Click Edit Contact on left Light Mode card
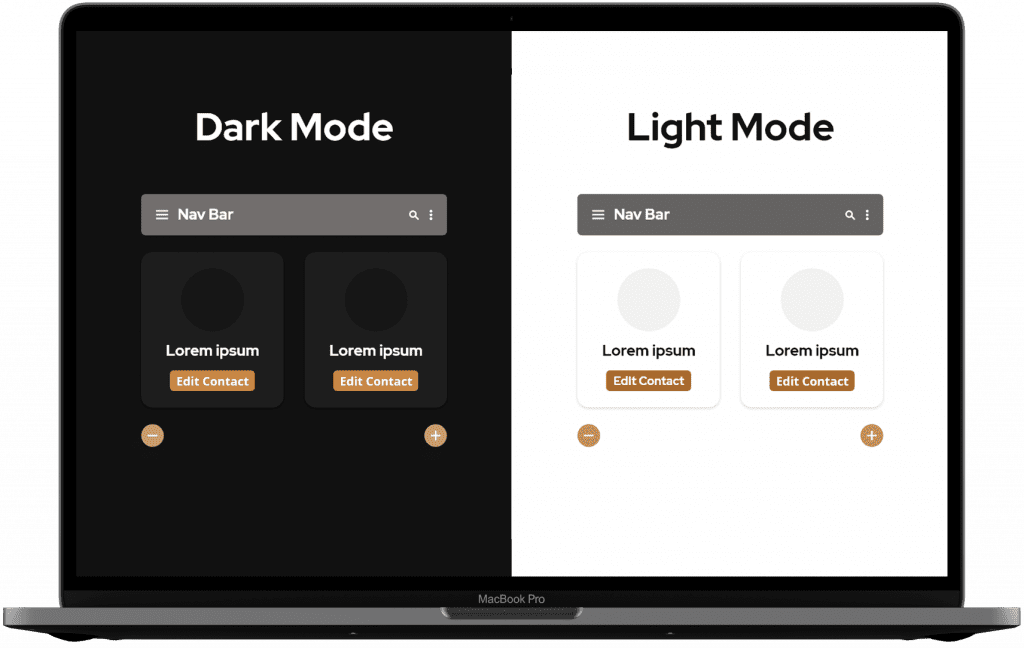1024x648 pixels. point(648,381)
